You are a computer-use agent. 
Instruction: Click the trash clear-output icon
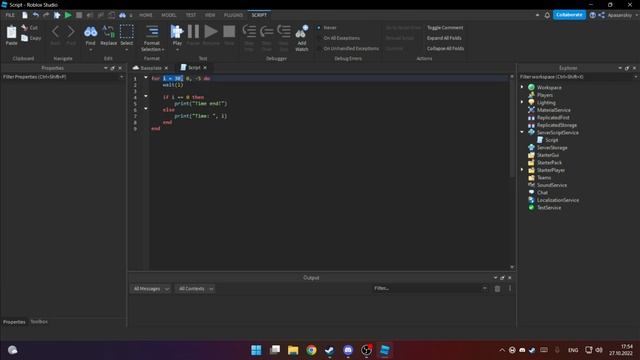497,289
